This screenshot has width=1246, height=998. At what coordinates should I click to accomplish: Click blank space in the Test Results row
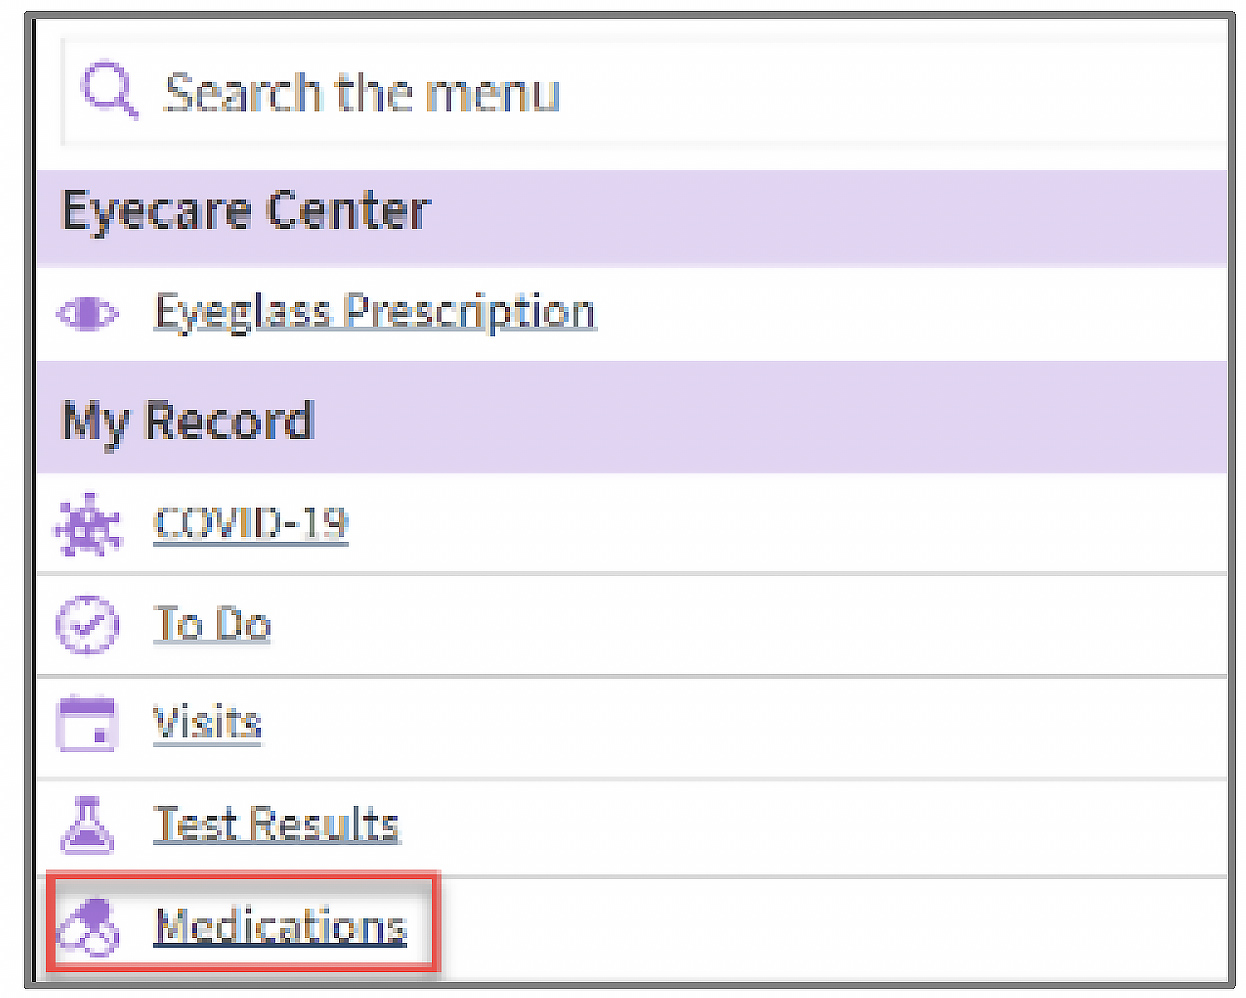click(x=800, y=826)
